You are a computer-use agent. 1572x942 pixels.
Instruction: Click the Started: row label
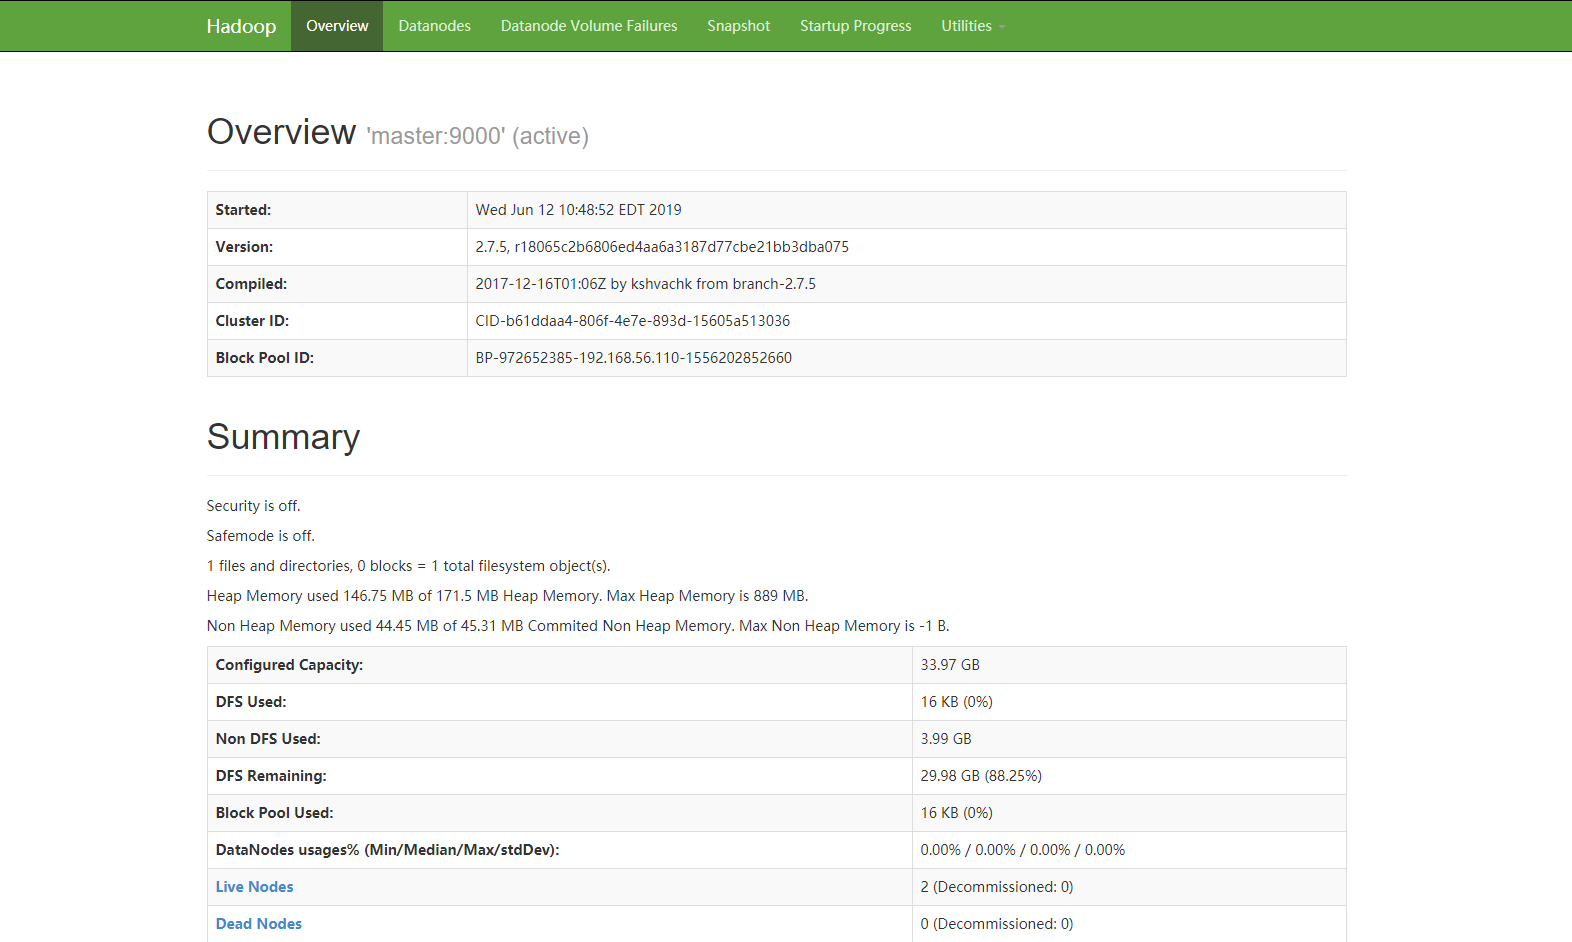pos(243,210)
